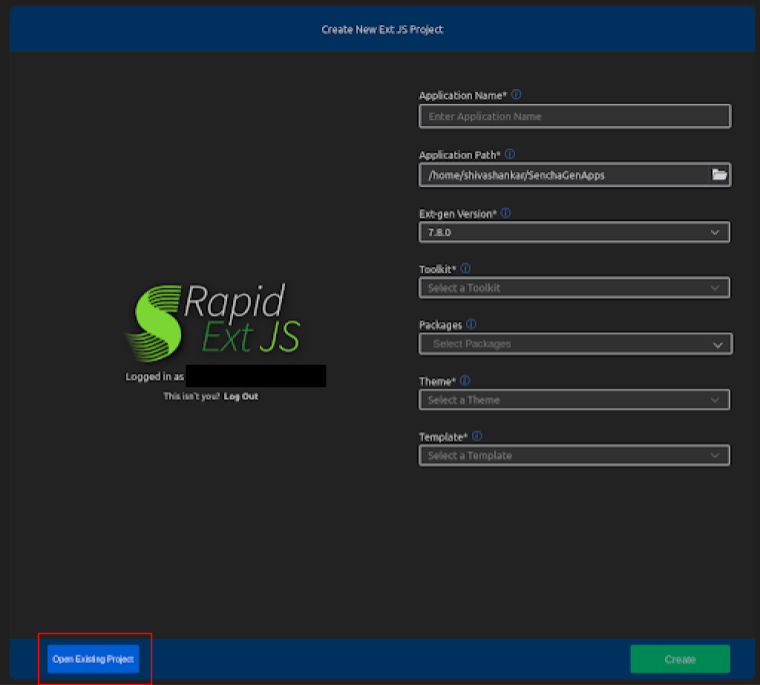Open folder browser icon in Application Path

tap(719, 175)
